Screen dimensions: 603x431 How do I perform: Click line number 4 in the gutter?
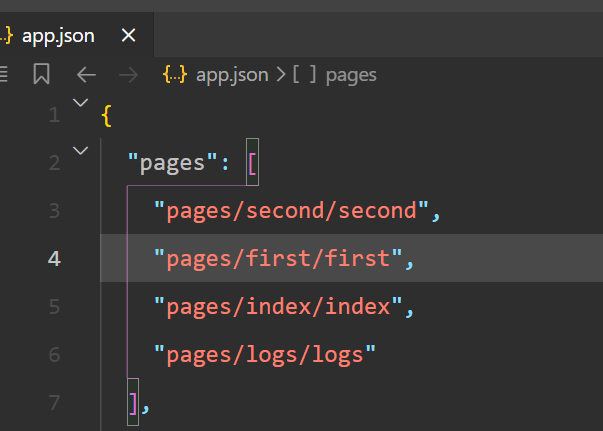(x=54, y=259)
